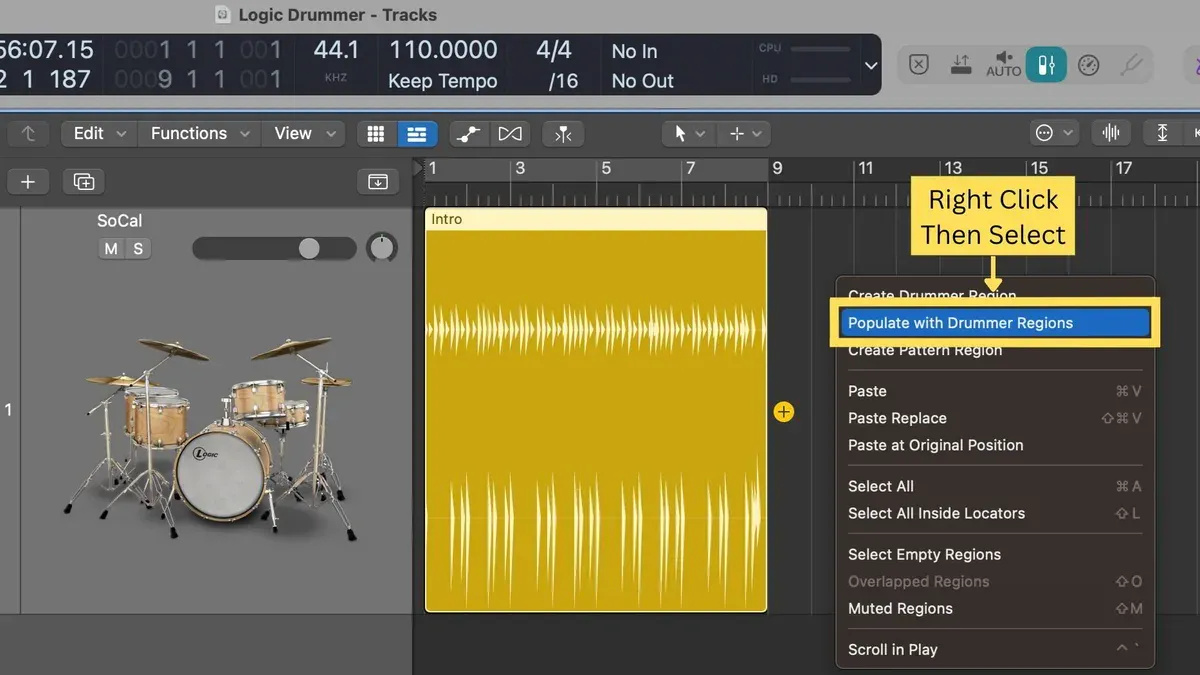Viewport: 1200px width, 675px height.
Task: Click the low latency mode icon
Action: [960, 65]
